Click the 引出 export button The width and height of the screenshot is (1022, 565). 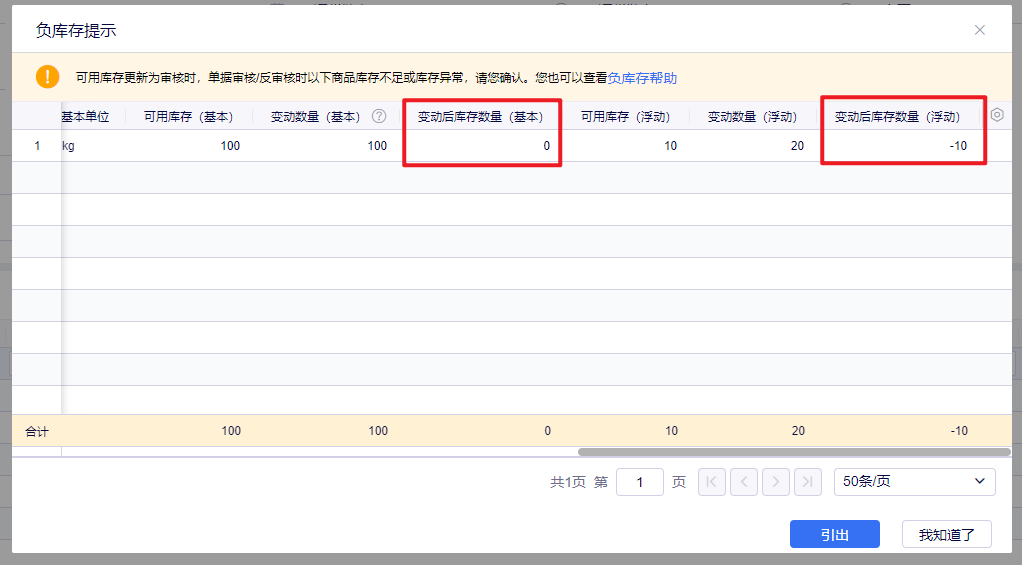(834, 534)
